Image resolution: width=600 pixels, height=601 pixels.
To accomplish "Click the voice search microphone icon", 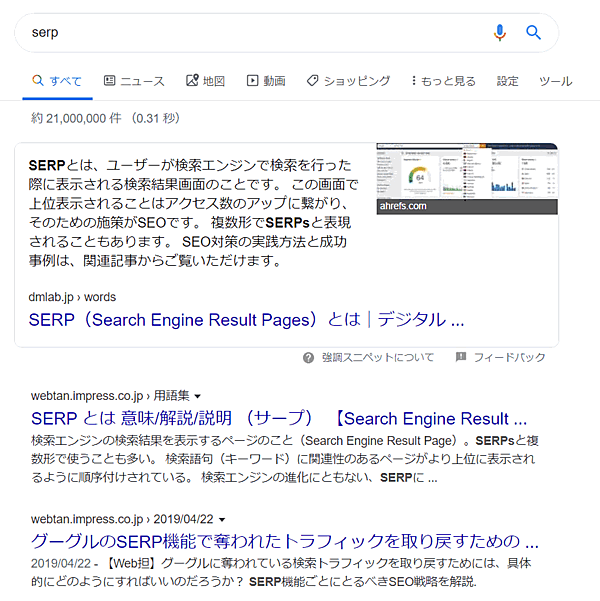I will coord(500,33).
